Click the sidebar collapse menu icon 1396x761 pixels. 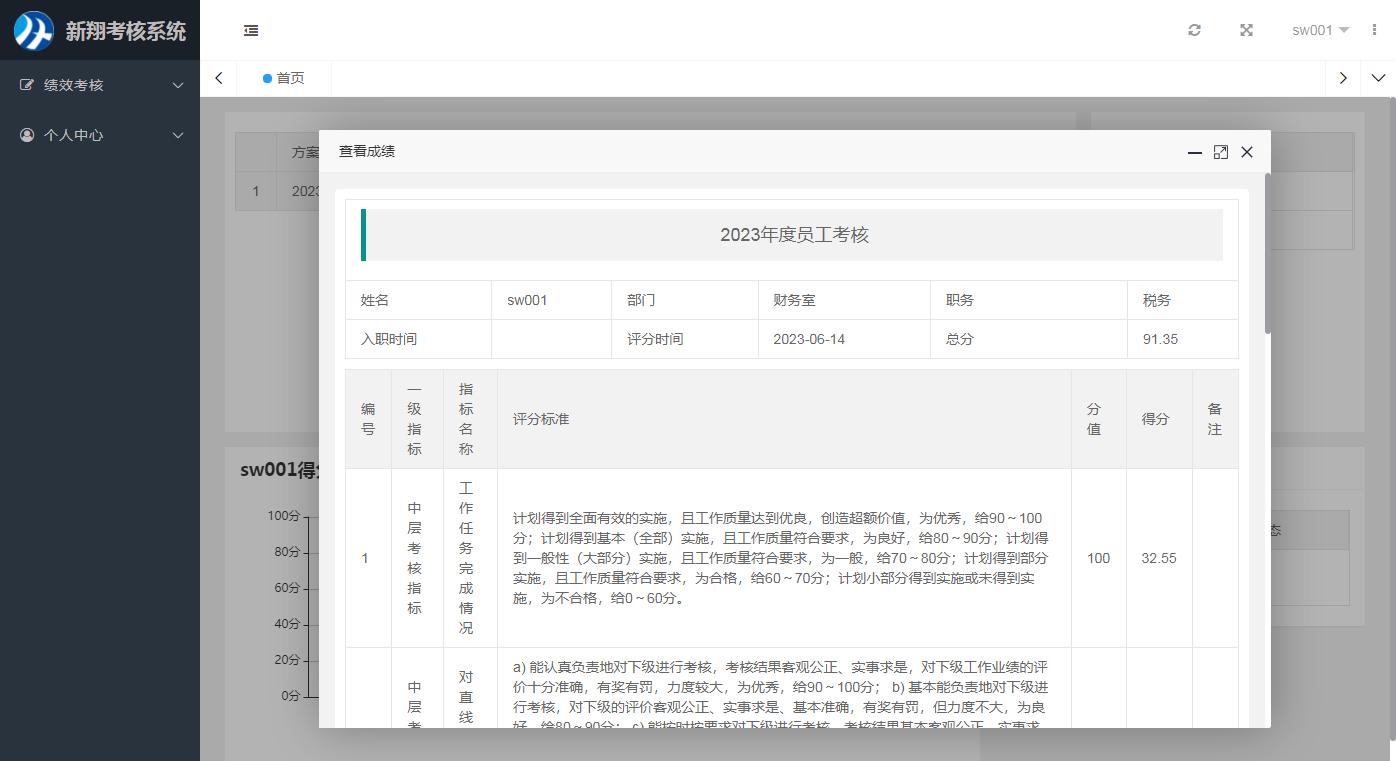[x=251, y=31]
